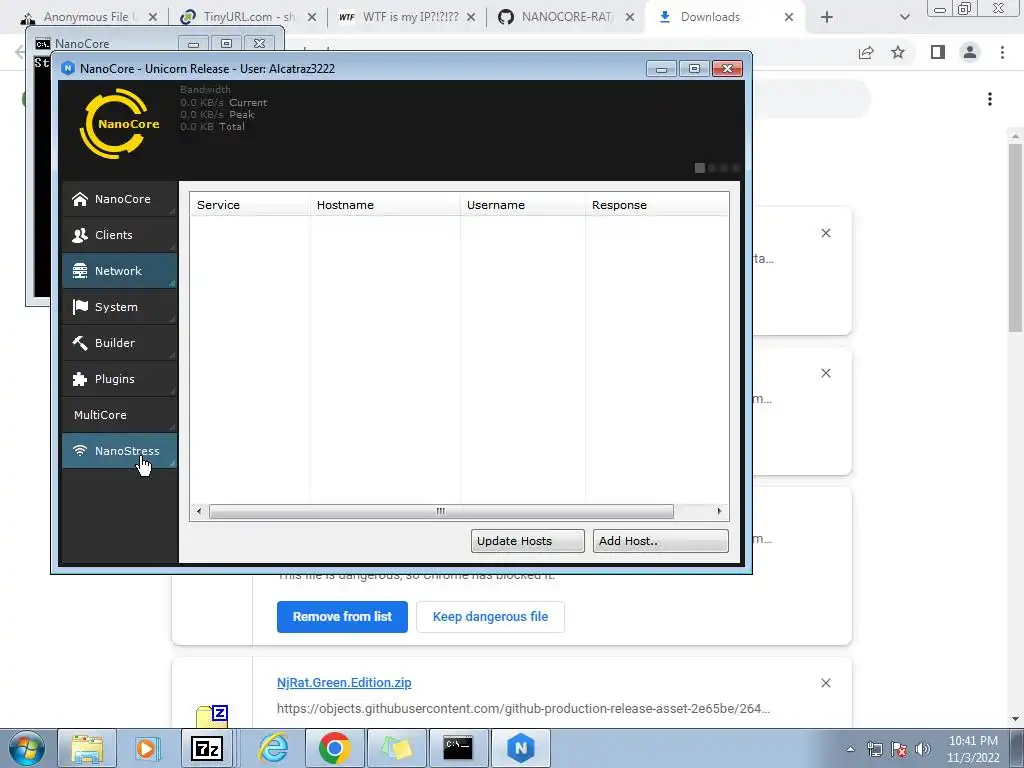Click the wifi icon beside NanoStress

[x=80, y=451]
